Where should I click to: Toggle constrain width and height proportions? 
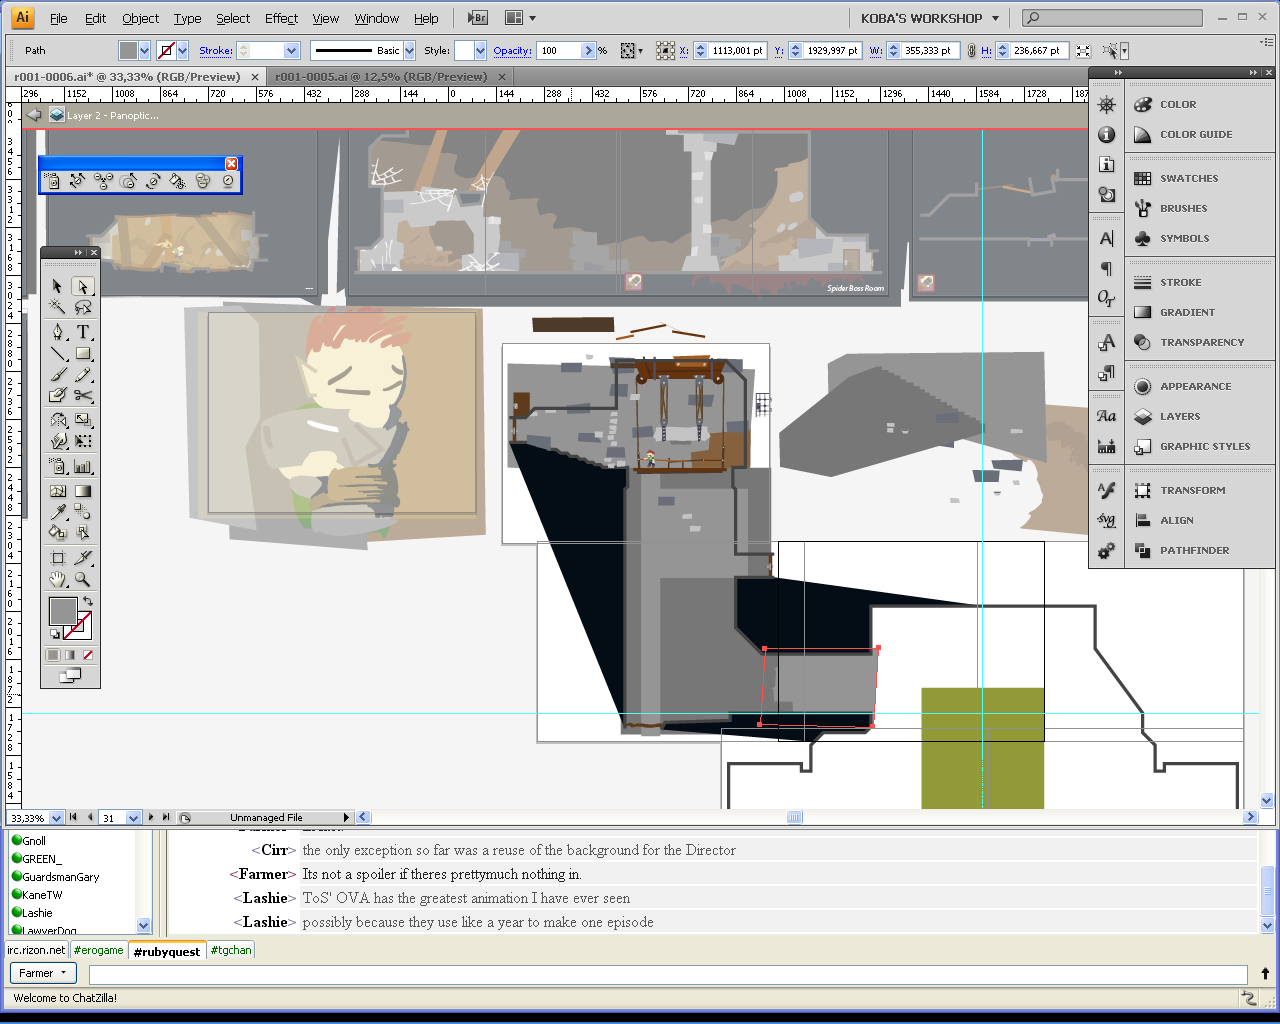971,51
